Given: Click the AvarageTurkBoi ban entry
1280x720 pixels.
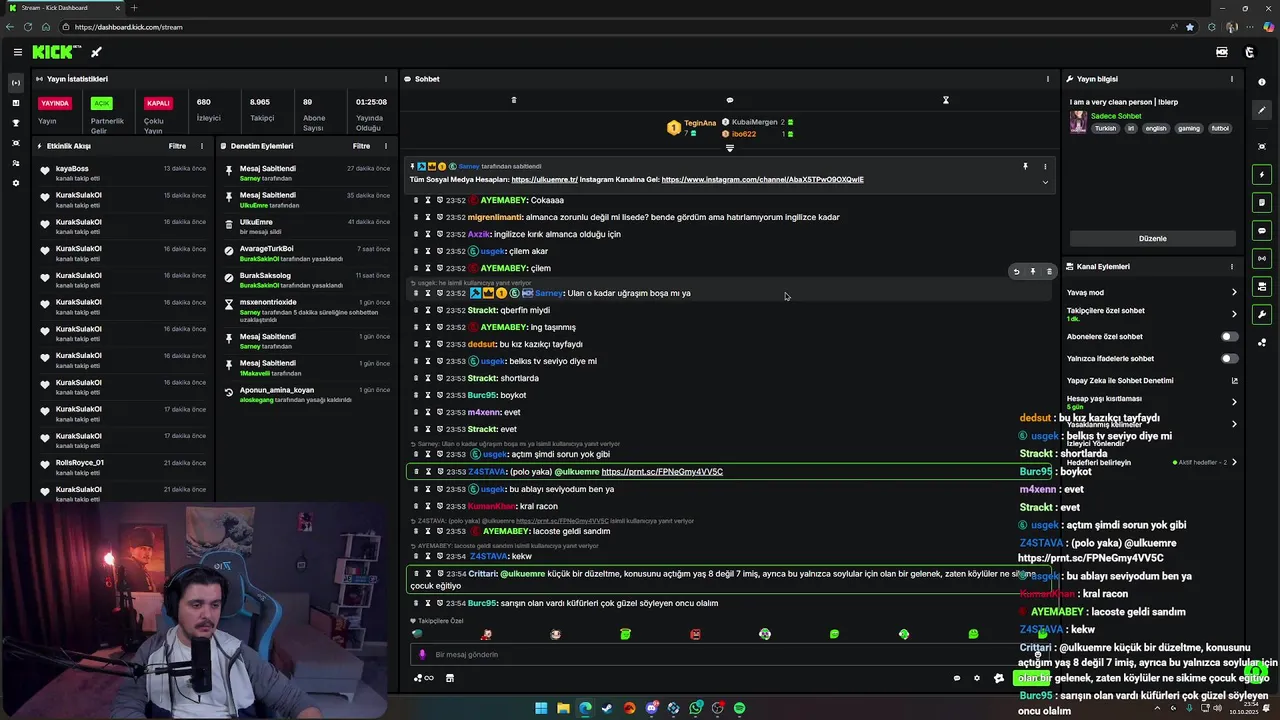Looking at the screenshot, I should click(x=307, y=253).
